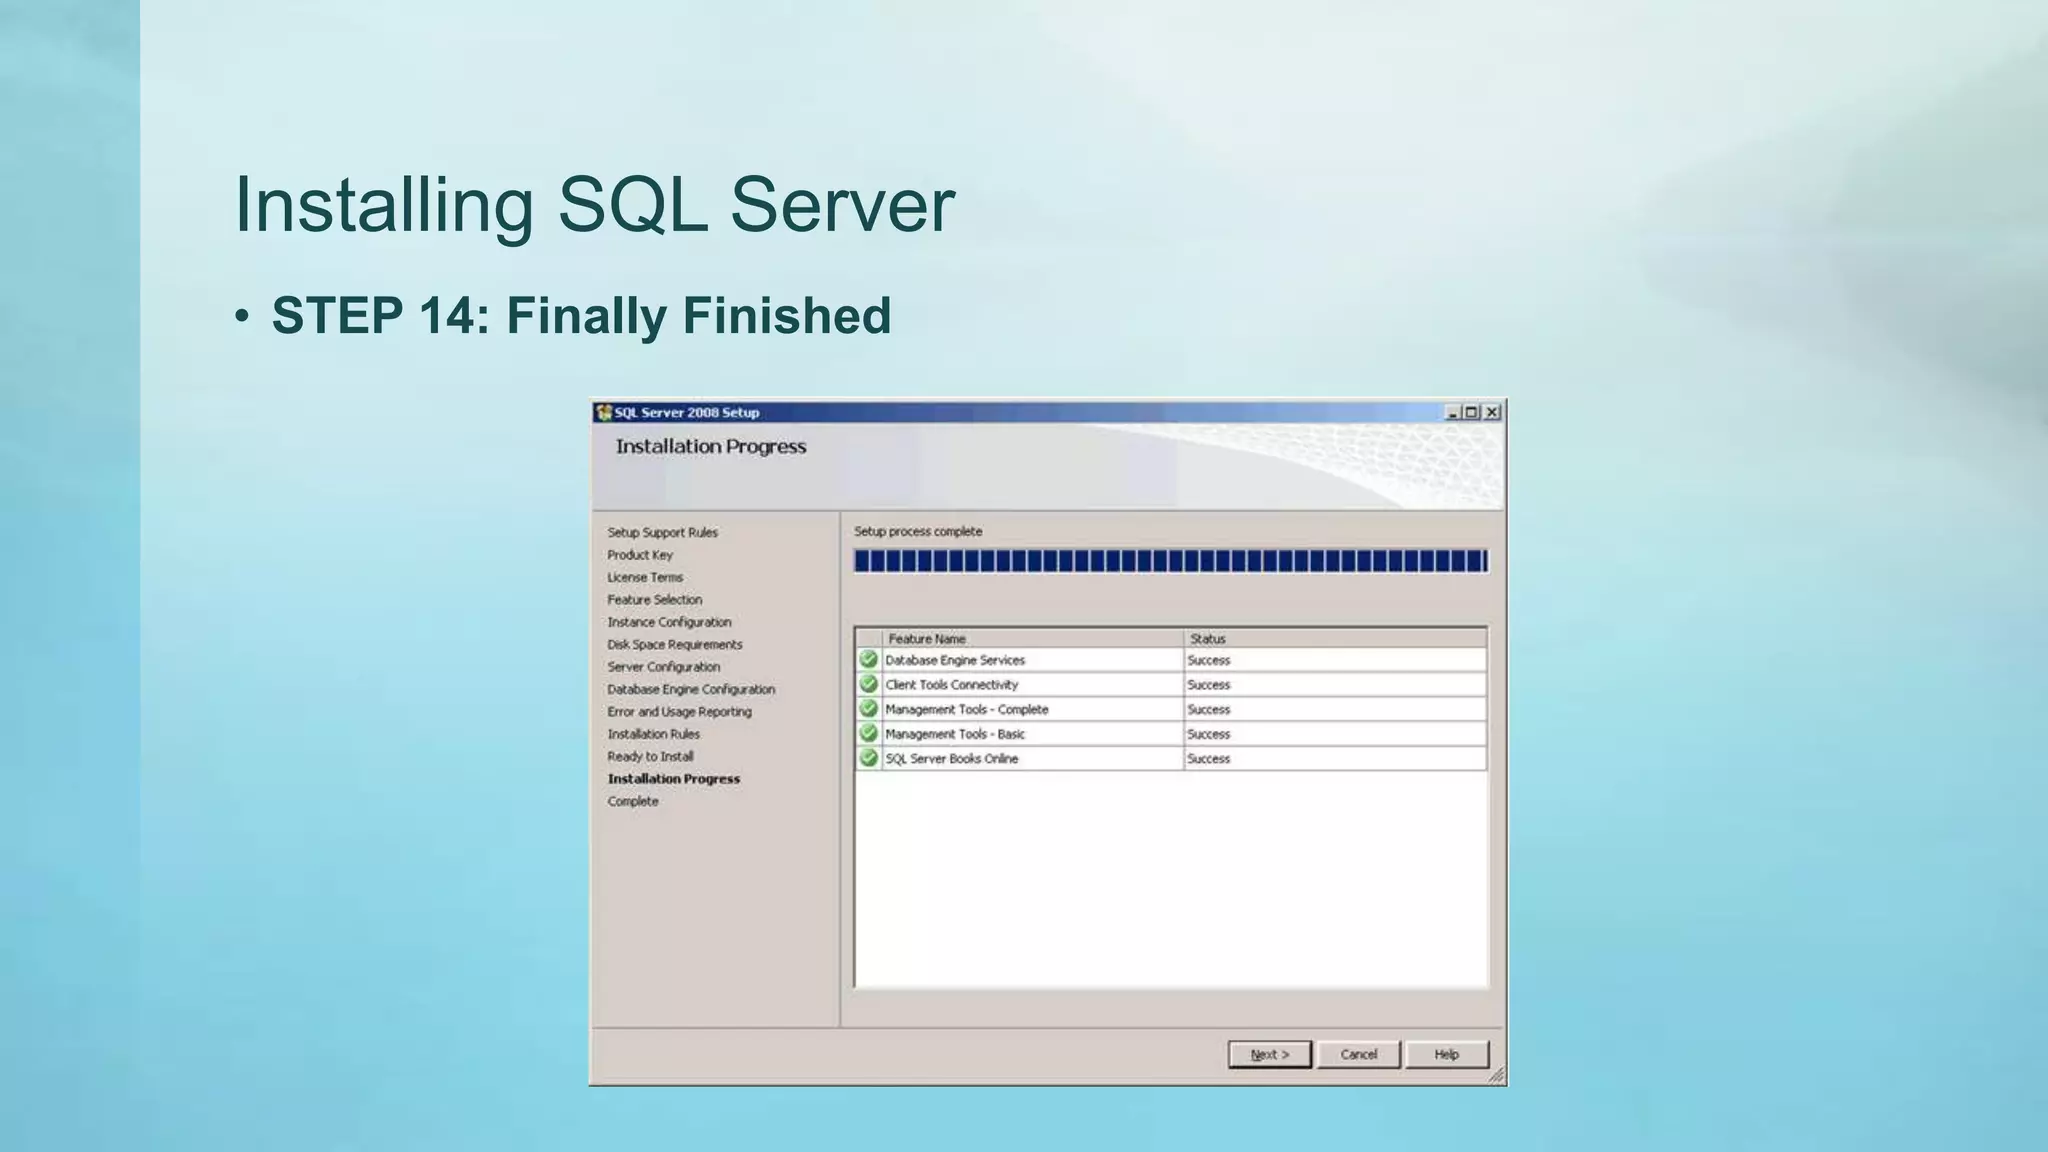Select the License Terms step
The image size is (2048, 1152).
[x=645, y=577]
